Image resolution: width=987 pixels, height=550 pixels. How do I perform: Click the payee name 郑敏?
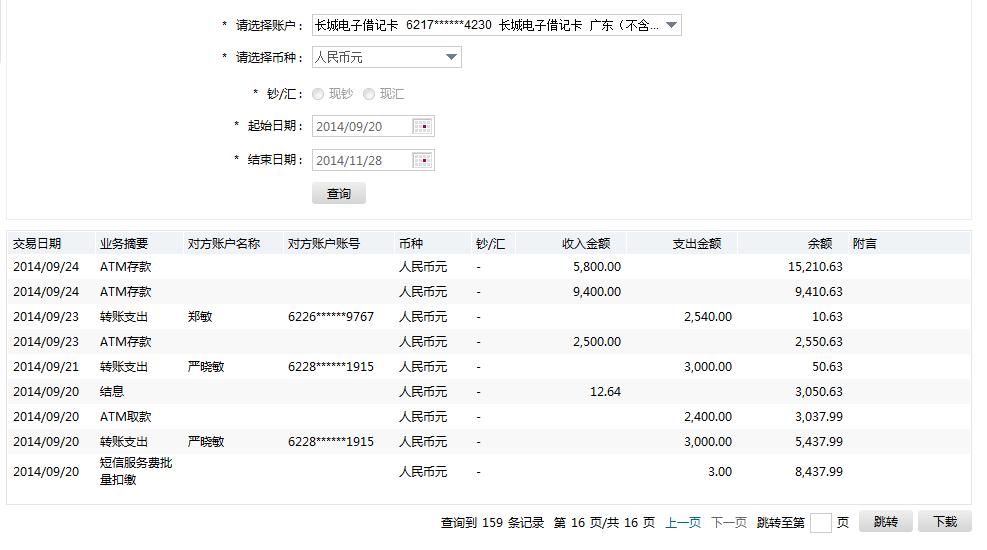(x=200, y=317)
